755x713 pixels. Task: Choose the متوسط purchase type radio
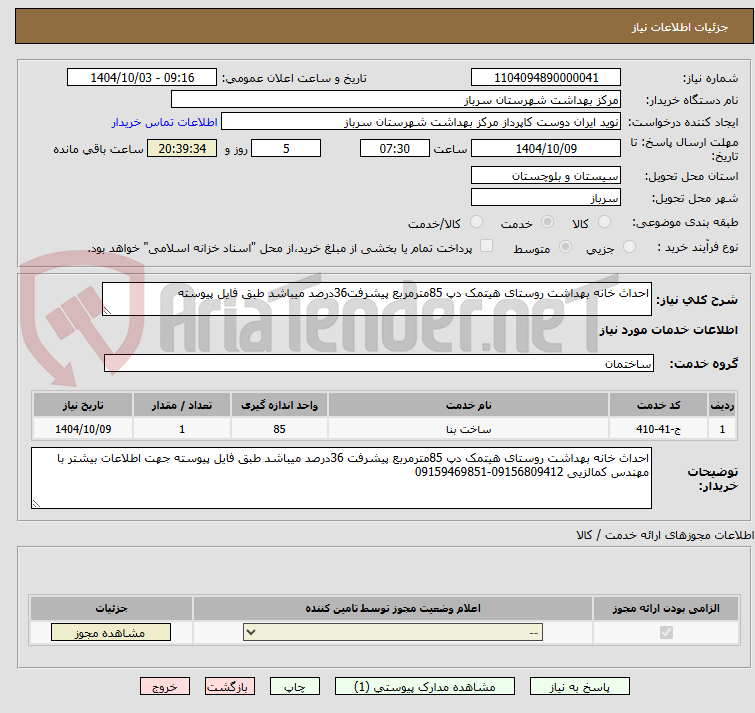pos(566,247)
